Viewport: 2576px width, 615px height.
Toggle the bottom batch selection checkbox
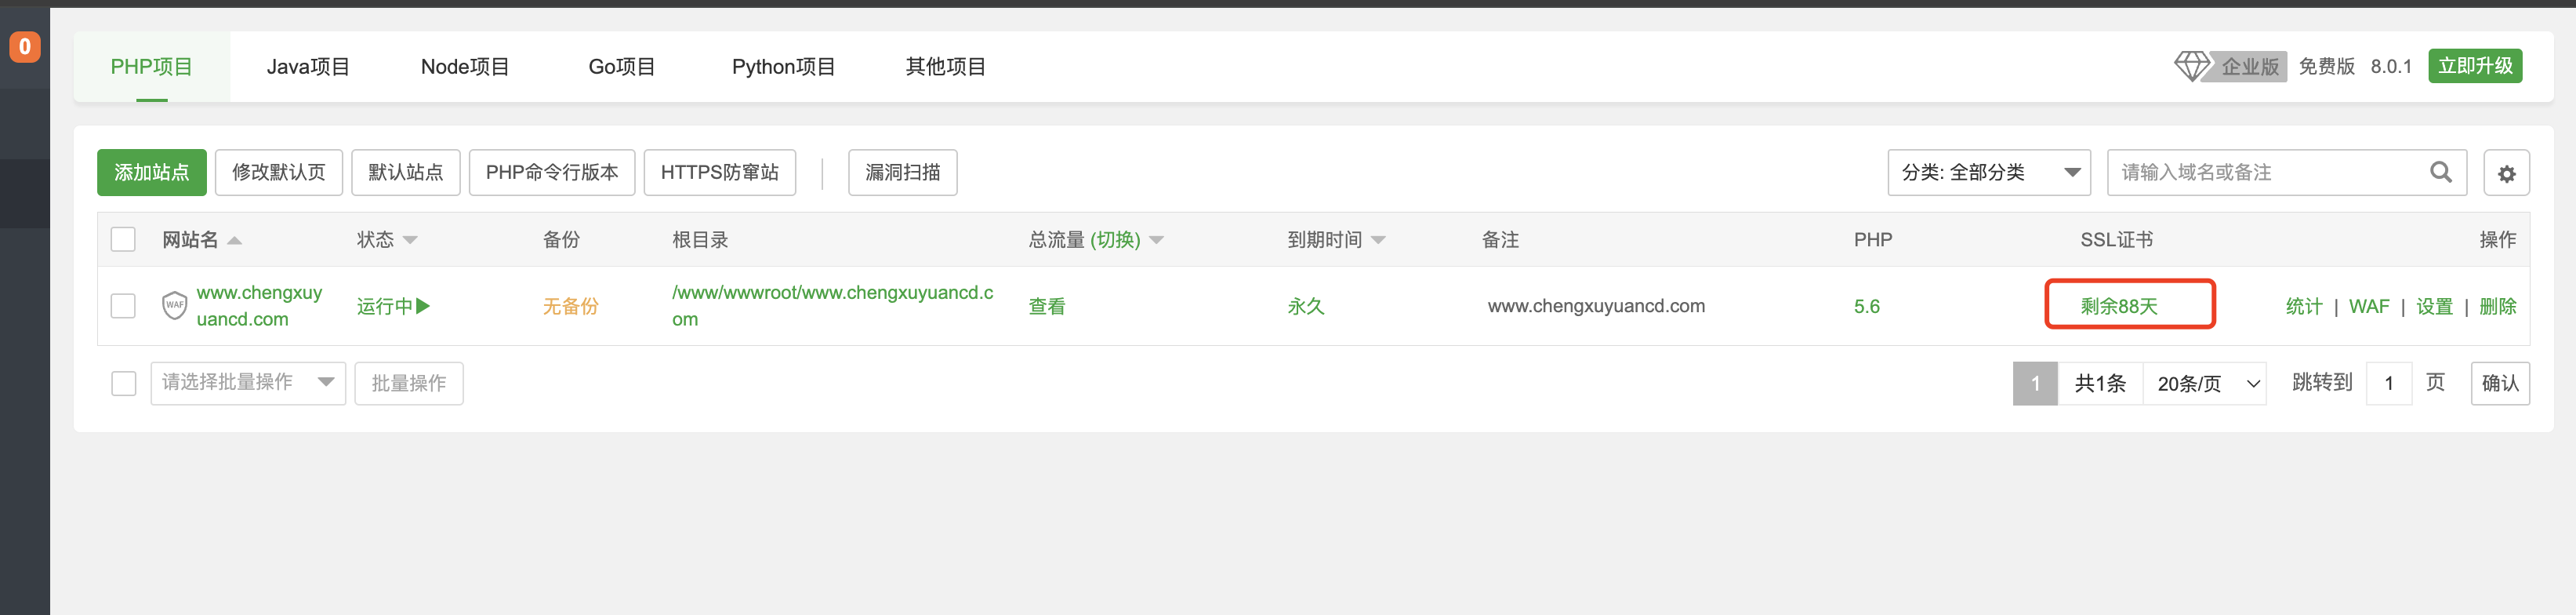pyautogui.click(x=123, y=383)
